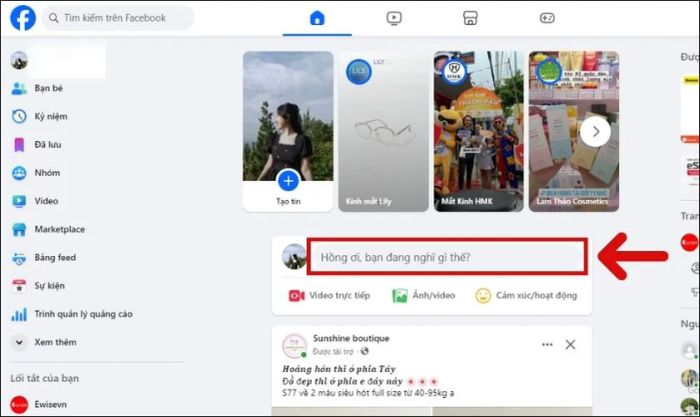Open Trình quản lý quảng cáo chart icon
Screen dimensions: 700x417
19,314
